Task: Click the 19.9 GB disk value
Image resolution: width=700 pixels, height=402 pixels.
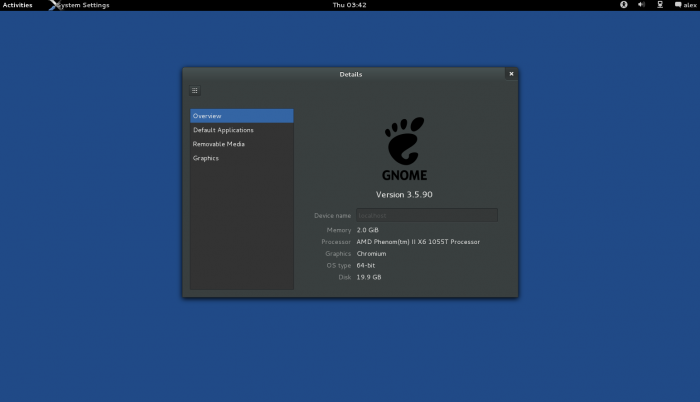Action: tap(369, 277)
